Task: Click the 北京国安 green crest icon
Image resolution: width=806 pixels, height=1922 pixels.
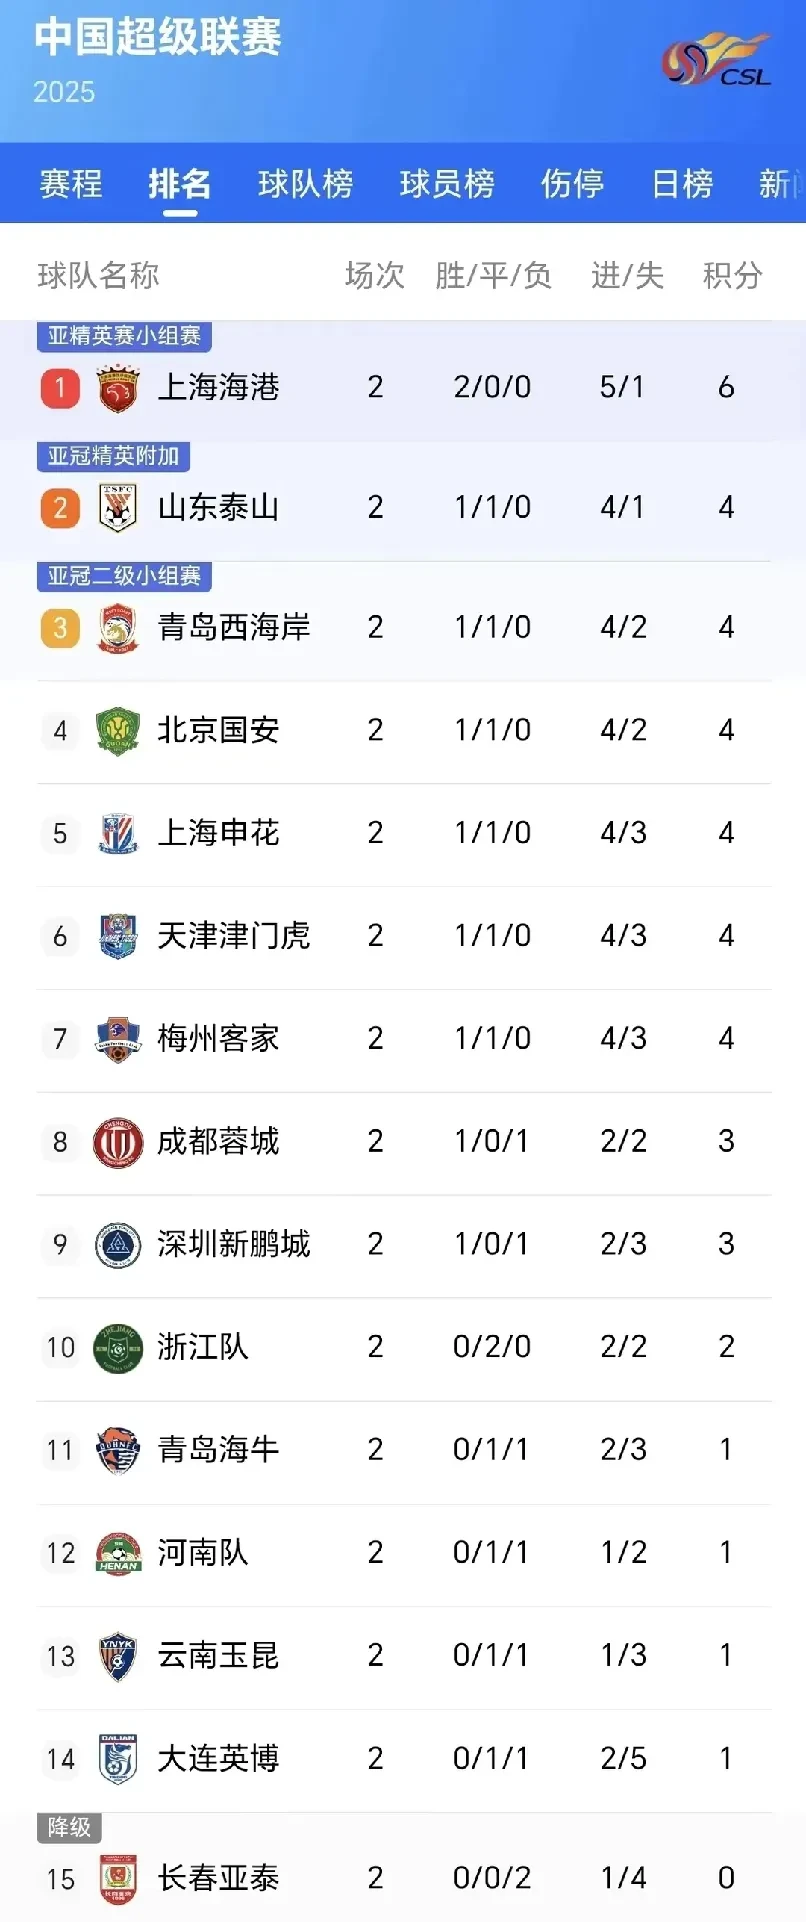Action: 118,731
